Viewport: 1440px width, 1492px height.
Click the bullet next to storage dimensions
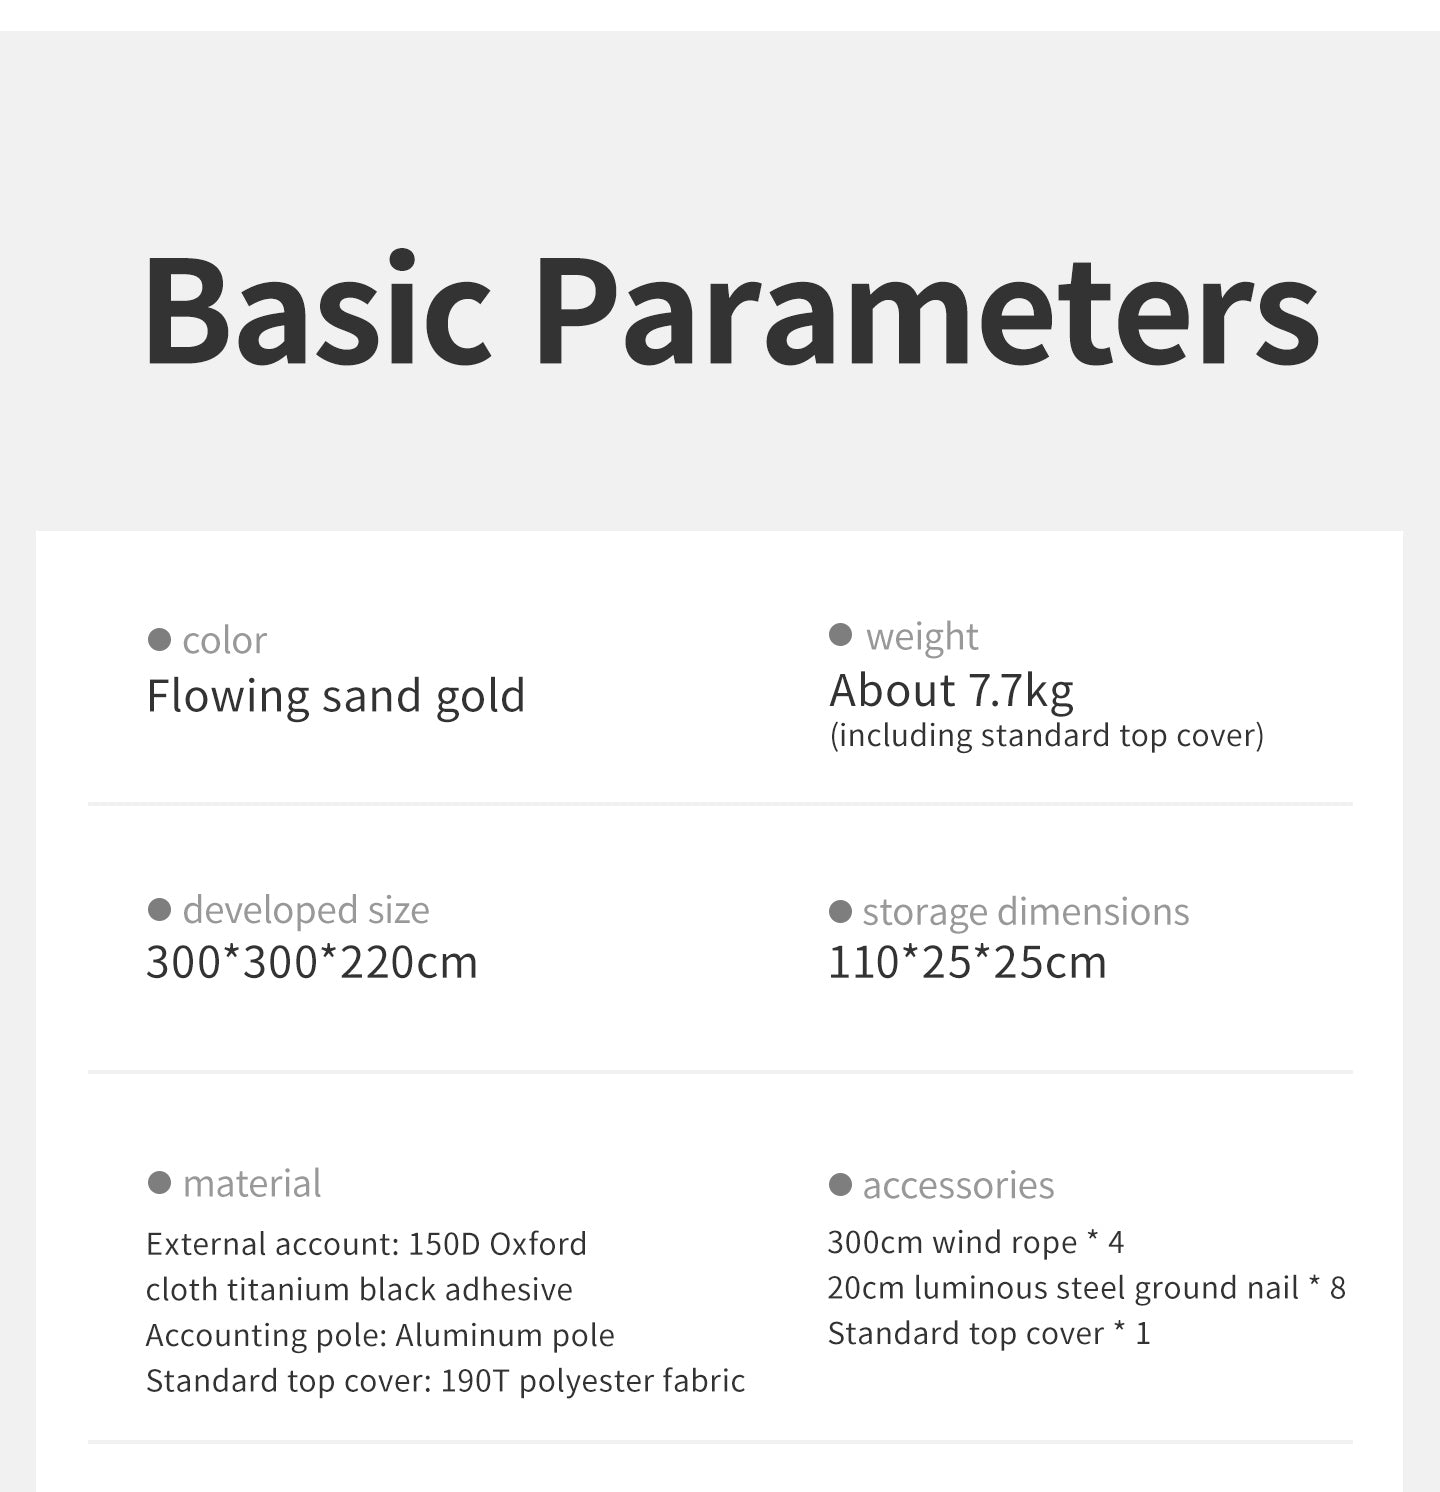(x=841, y=912)
